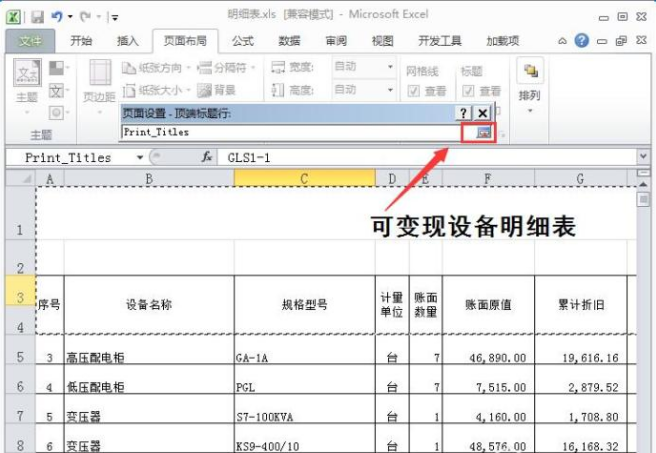The image size is (656, 453).
Task: Minimize the ribbon with the caret icon
Action: pyautogui.click(x=562, y=41)
